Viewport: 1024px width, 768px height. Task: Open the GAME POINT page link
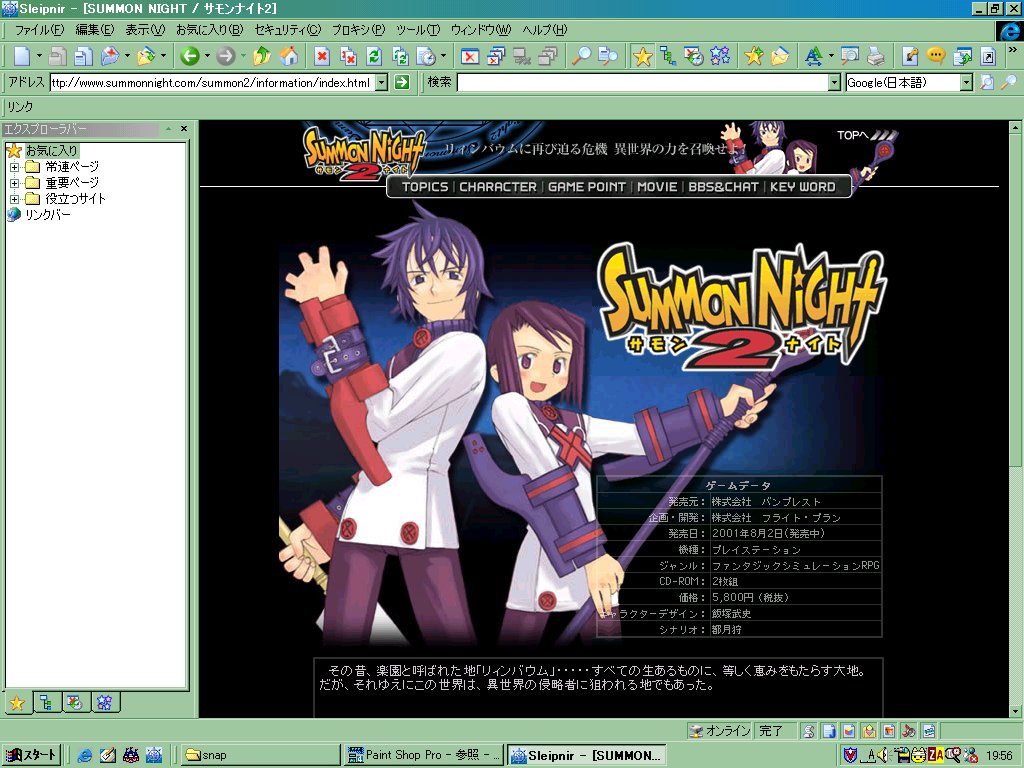[x=586, y=187]
